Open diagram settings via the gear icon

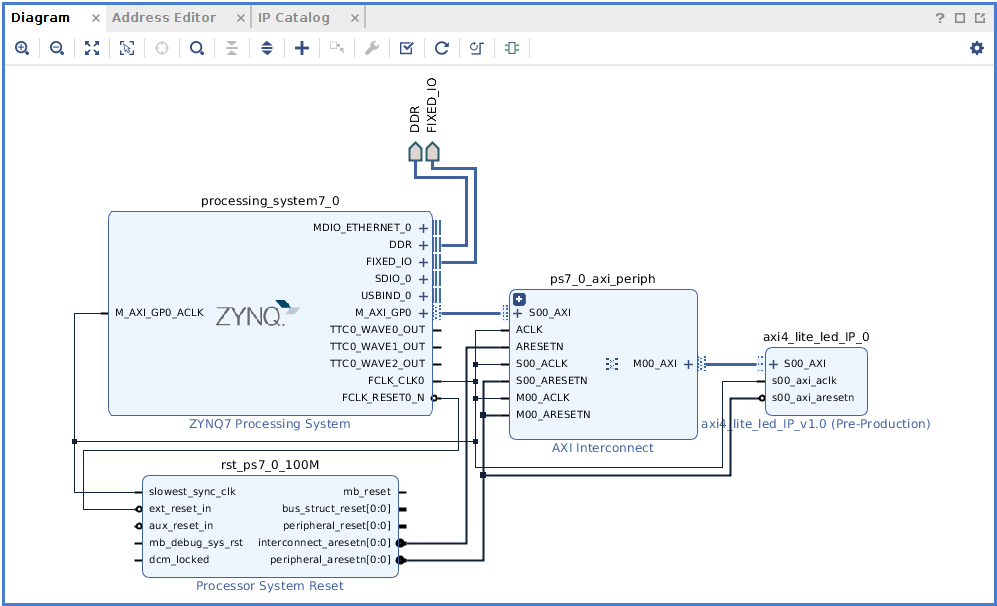(x=976, y=47)
